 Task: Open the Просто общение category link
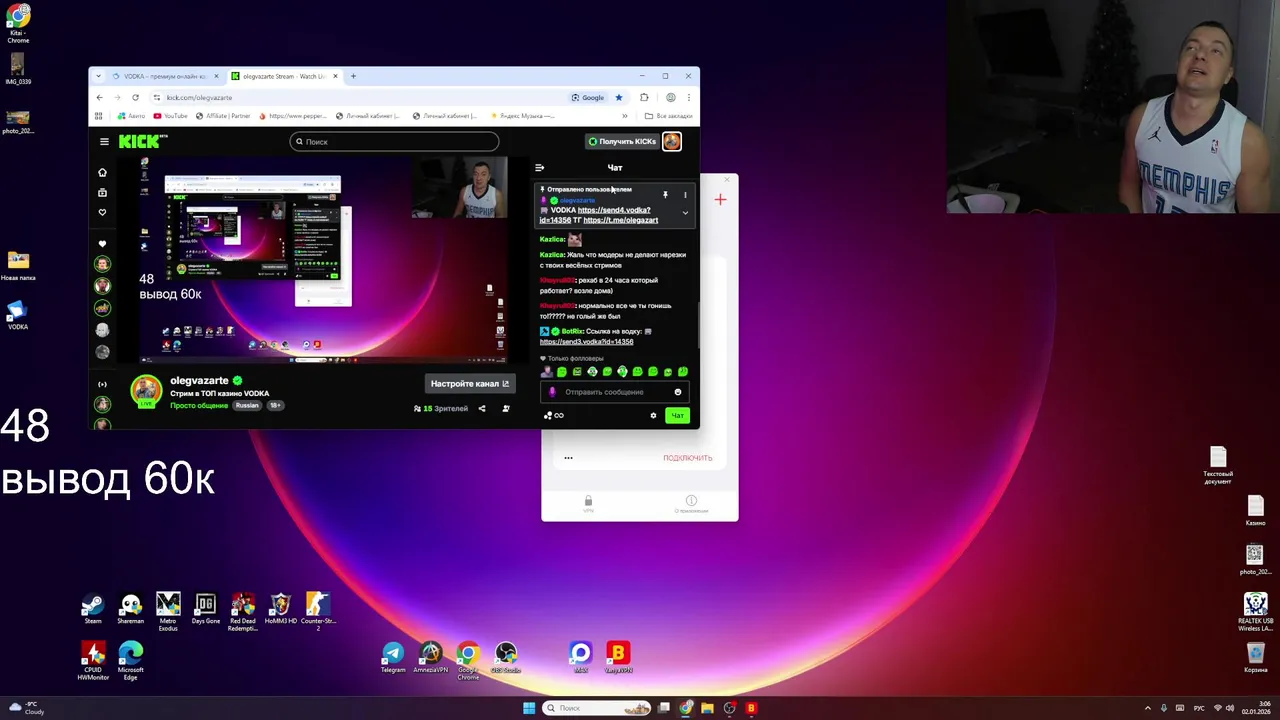pyautogui.click(x=199, y=405)
